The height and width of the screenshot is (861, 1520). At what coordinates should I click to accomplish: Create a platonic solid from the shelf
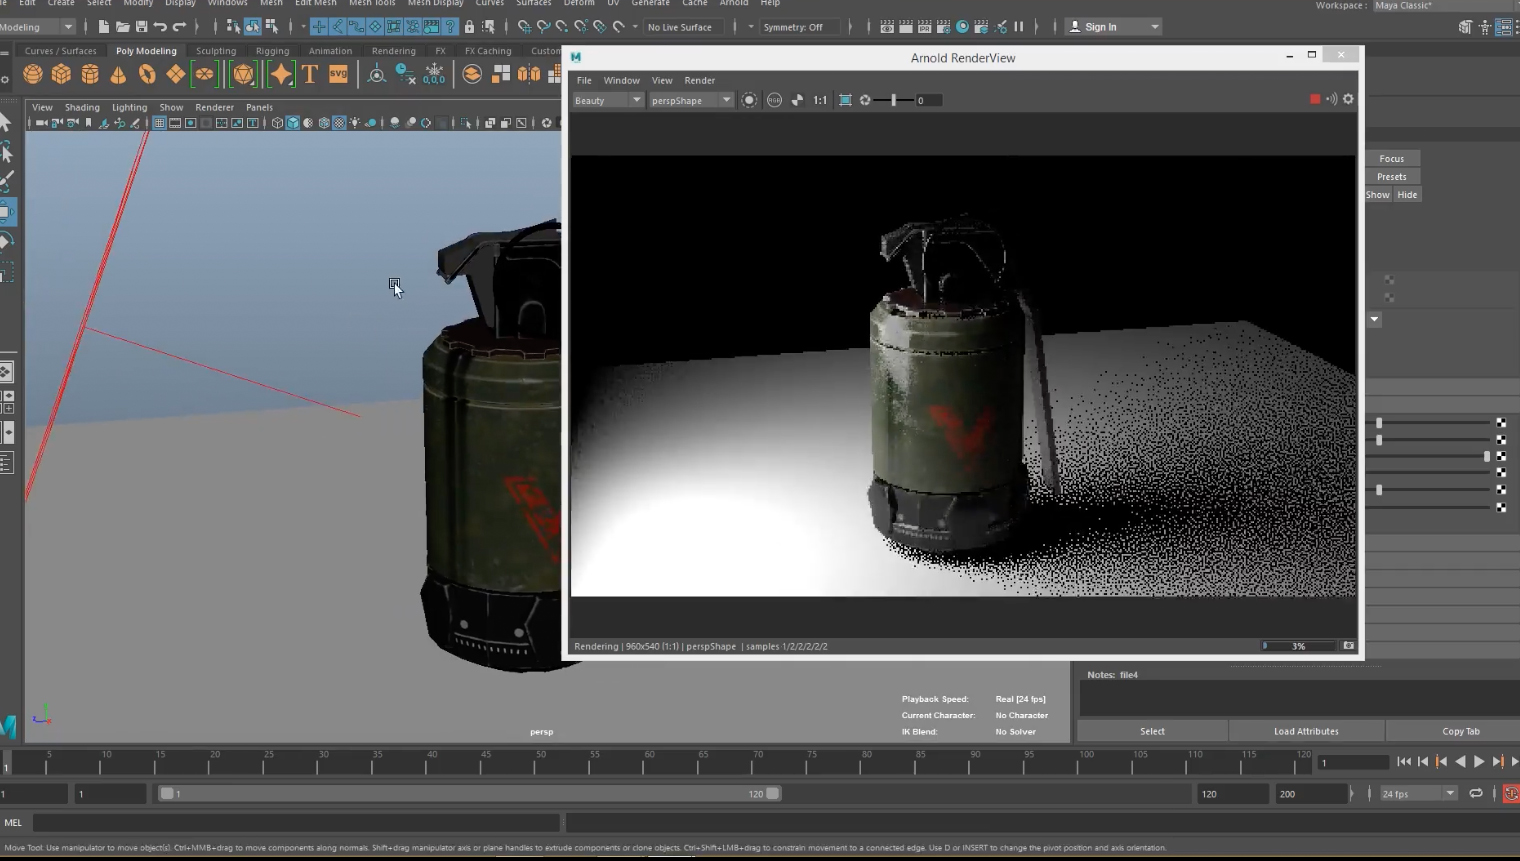pos(243,74)
